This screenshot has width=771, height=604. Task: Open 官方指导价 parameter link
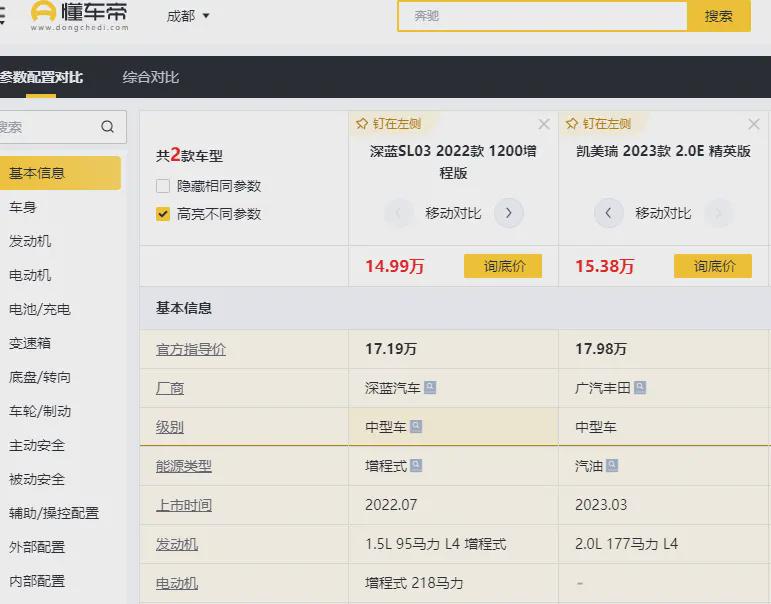(191, 350)
